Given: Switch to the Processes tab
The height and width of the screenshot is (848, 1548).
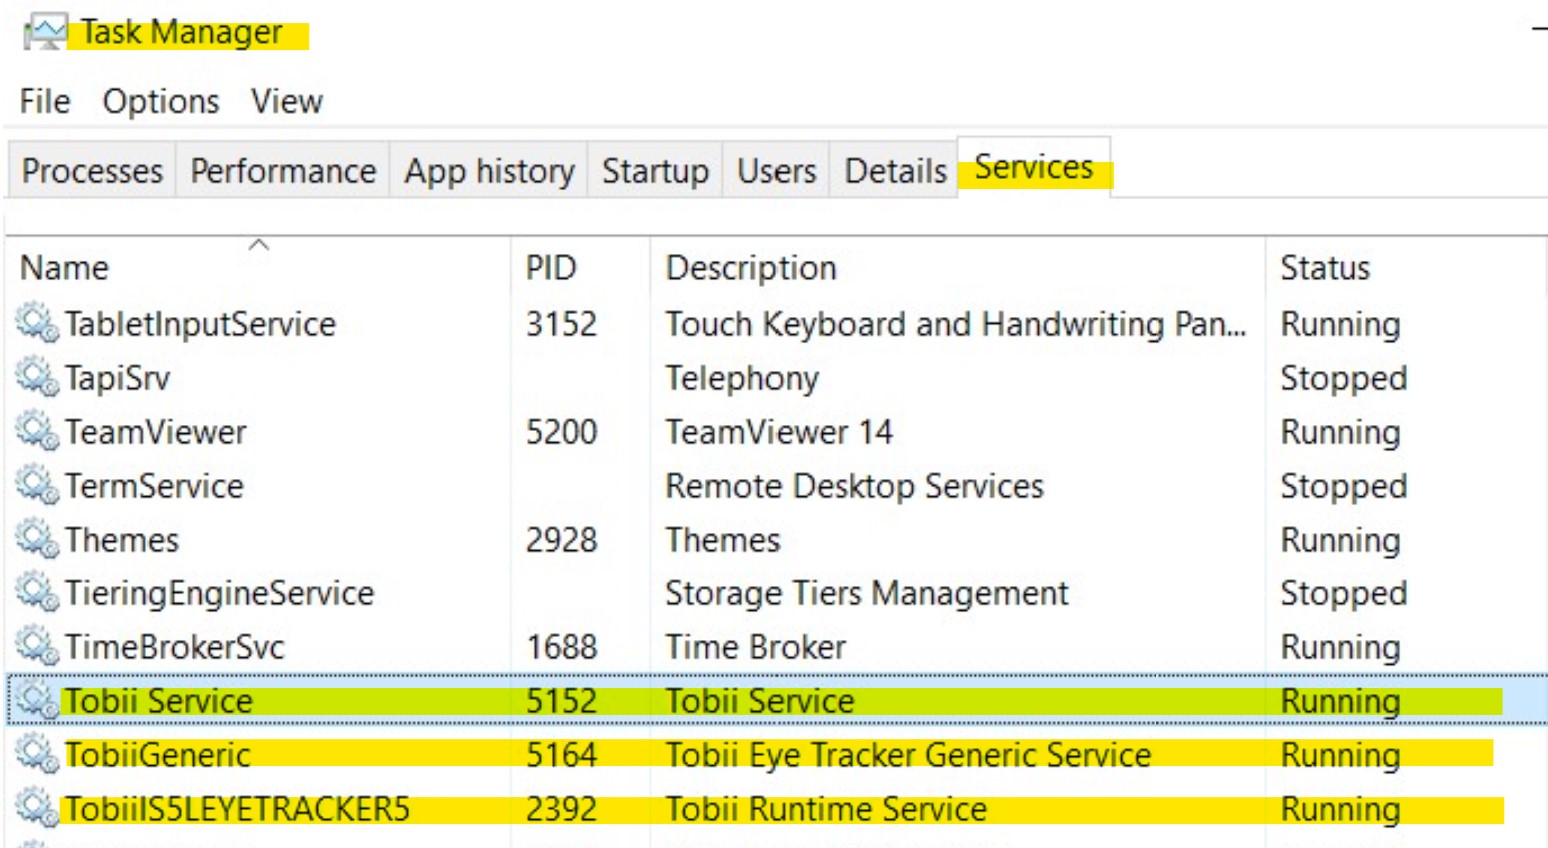Looking at the screenshot, I should [92, 171].
